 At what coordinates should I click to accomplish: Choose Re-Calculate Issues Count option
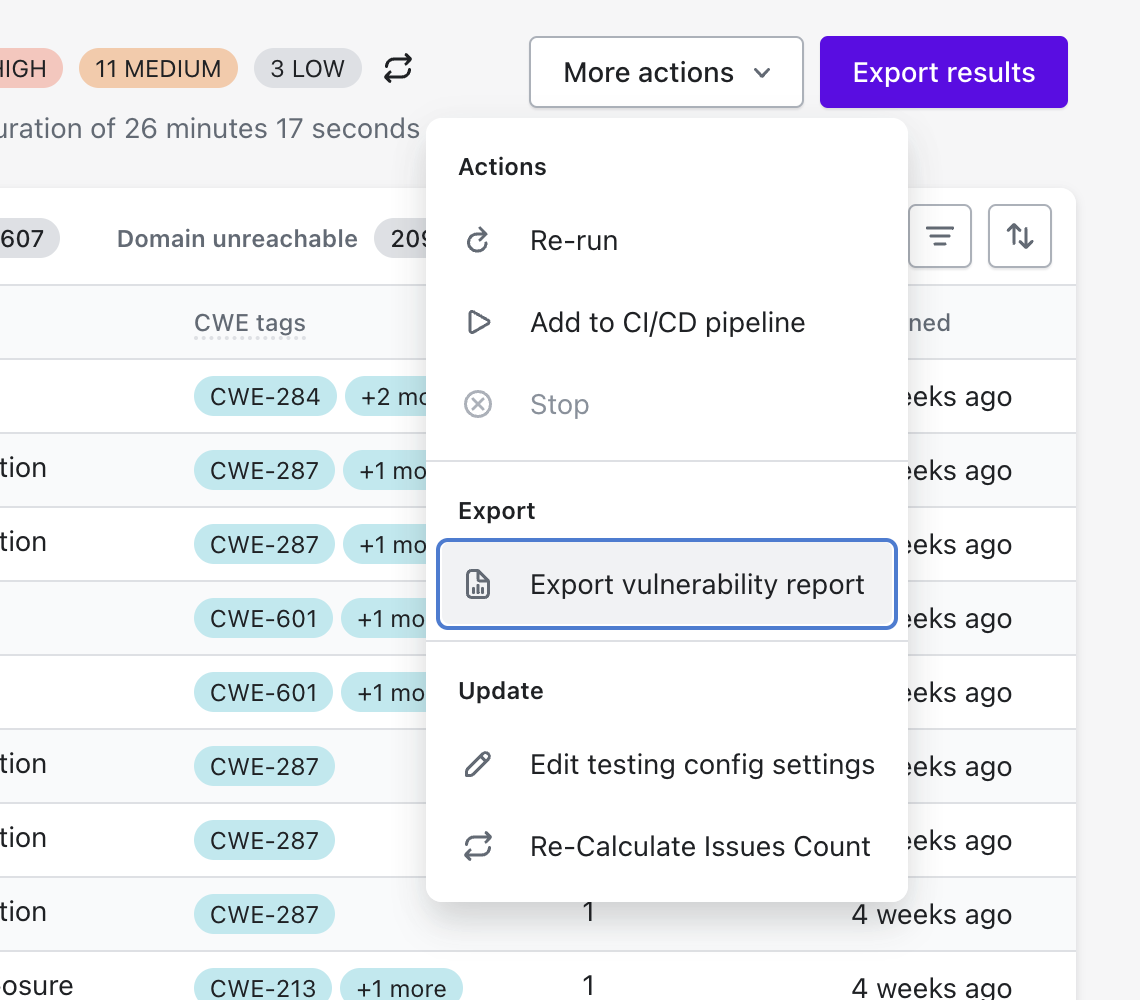[700, 847]
